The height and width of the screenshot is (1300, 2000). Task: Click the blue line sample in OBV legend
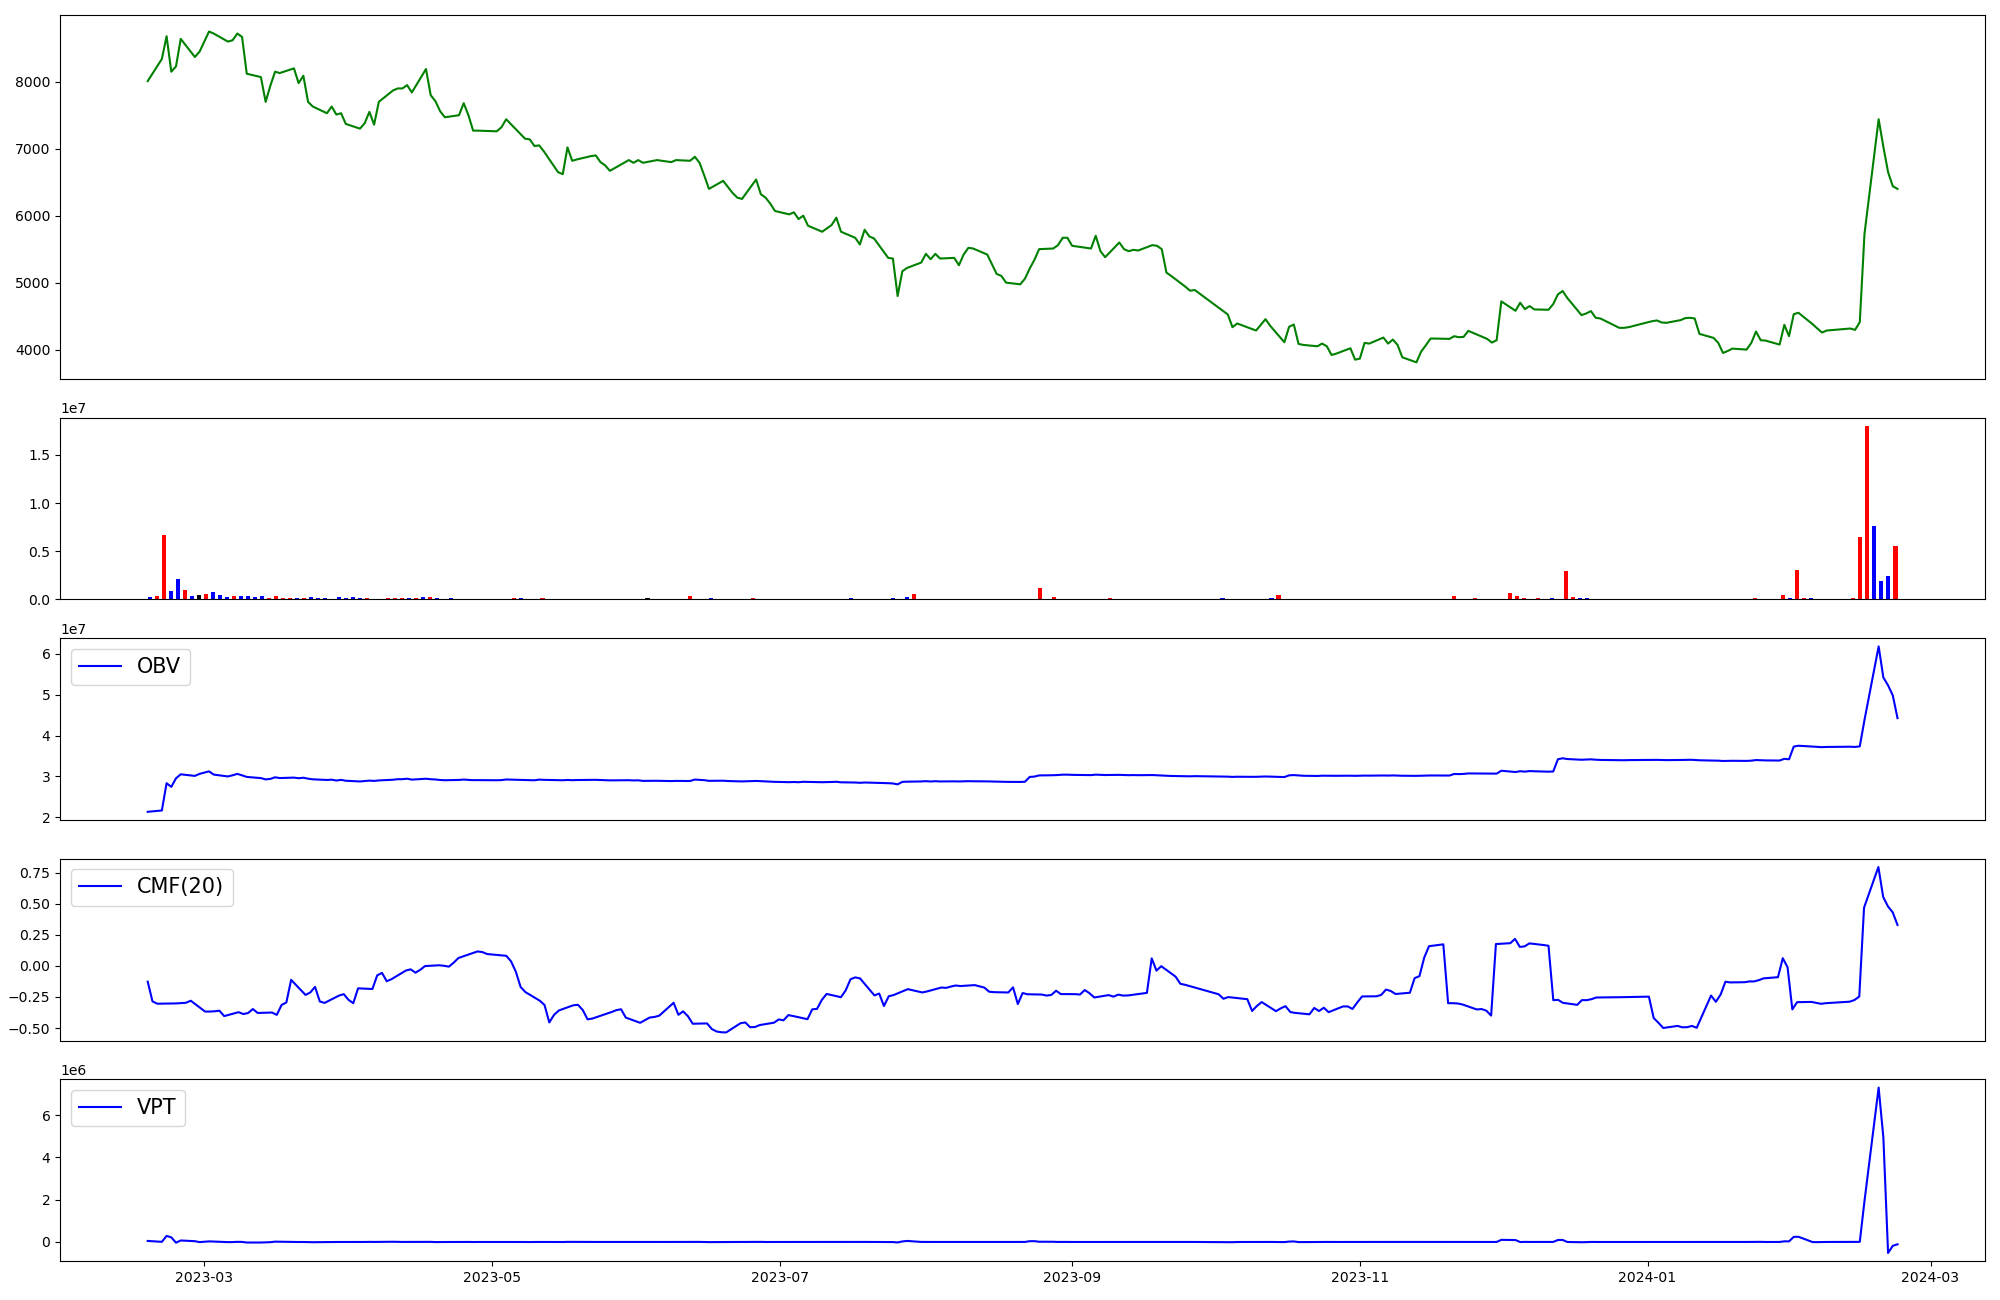[x=100, y=667]
